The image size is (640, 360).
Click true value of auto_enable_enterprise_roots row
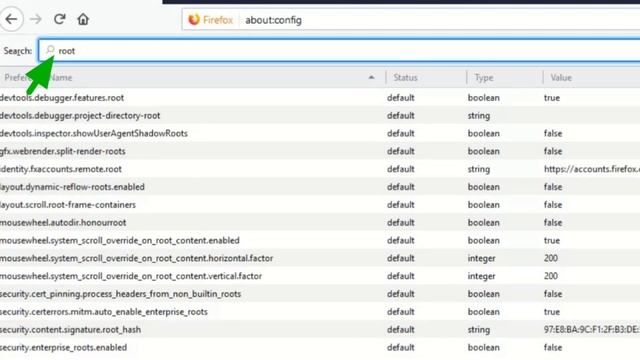(551, 312)
